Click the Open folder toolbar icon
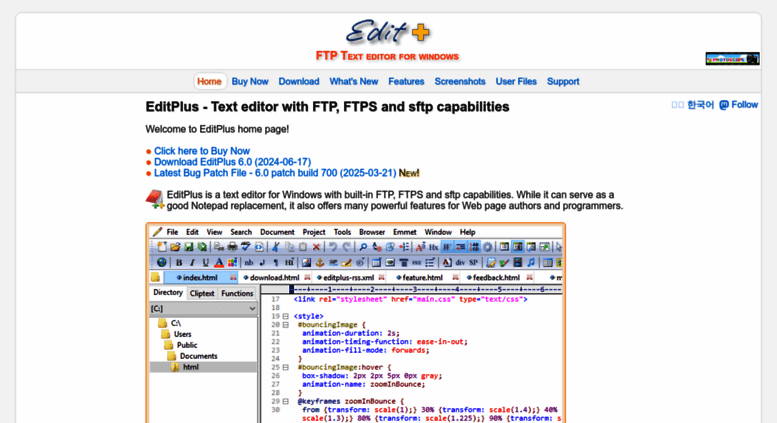The image size is (777, 423). coord(175,247)
